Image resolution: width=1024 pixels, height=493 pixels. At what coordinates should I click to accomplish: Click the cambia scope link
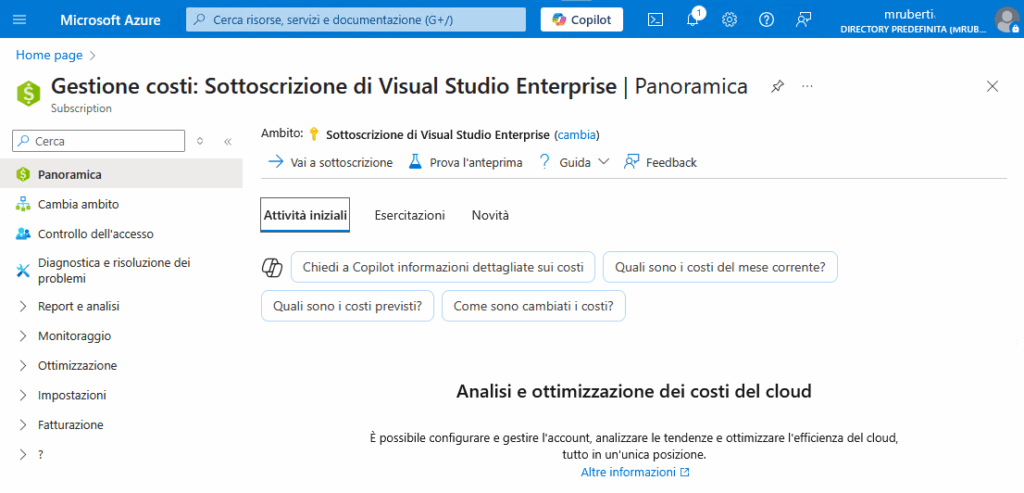577,135
